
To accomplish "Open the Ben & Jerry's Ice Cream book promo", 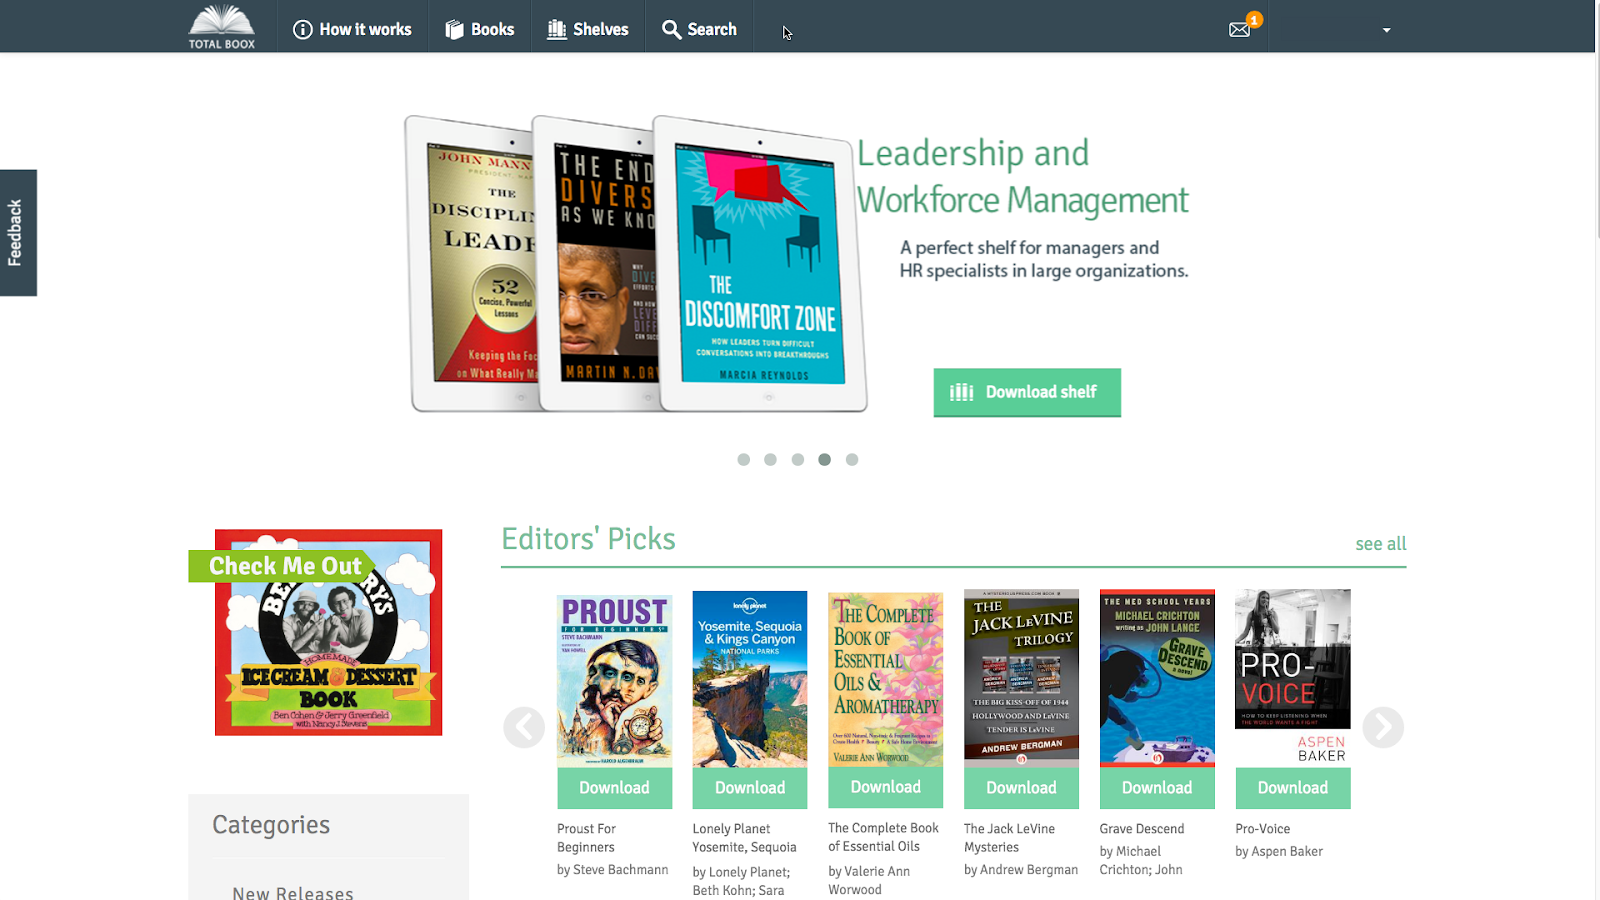I will [328, 632].
